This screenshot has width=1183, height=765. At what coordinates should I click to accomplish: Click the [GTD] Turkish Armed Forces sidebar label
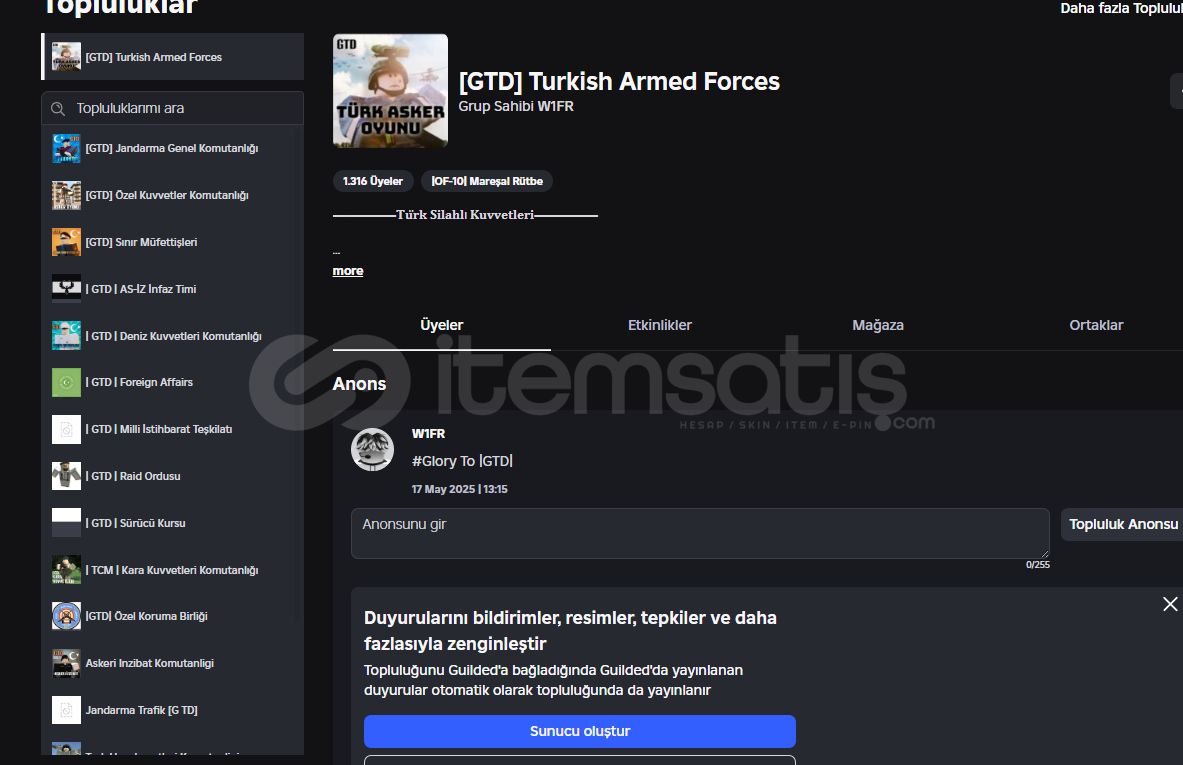coord(154,57)
